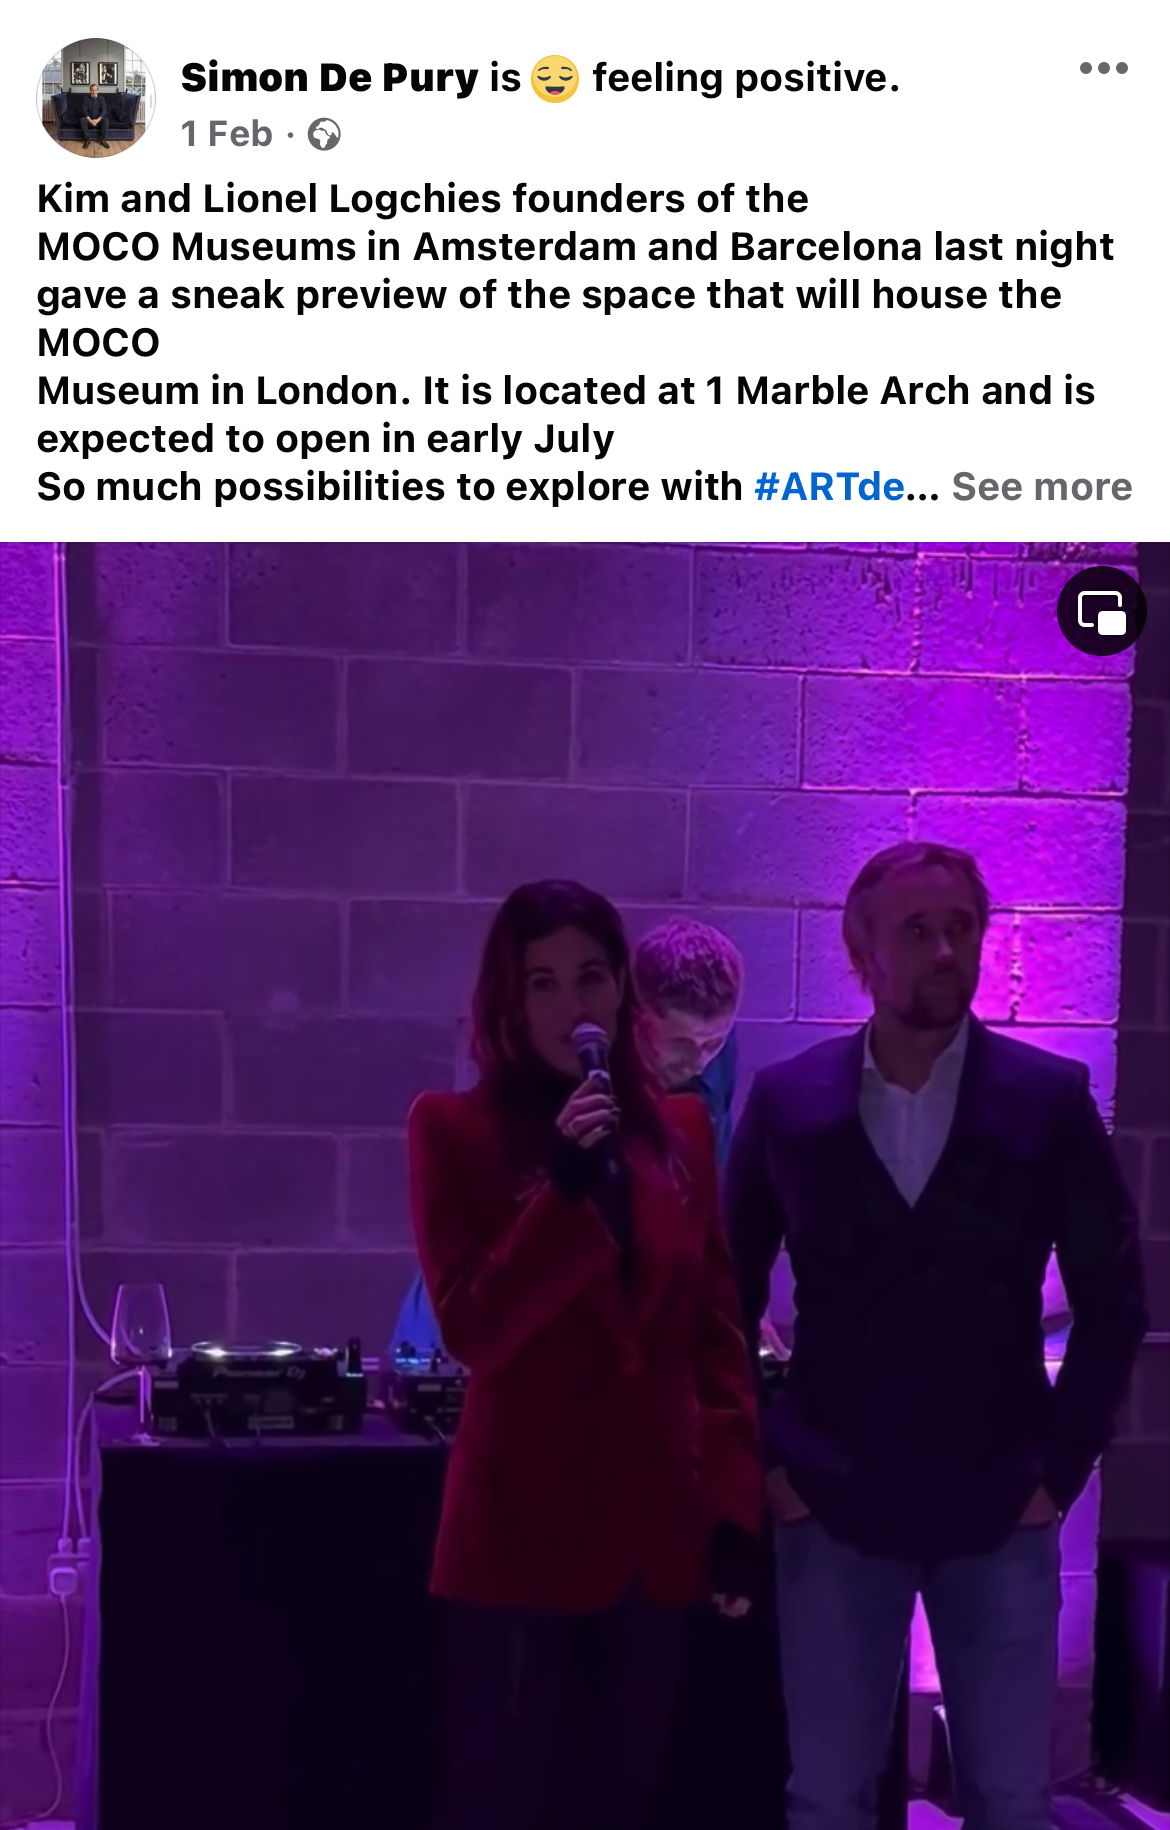Open Simon De Pury's profile picture

pos(96,98)
